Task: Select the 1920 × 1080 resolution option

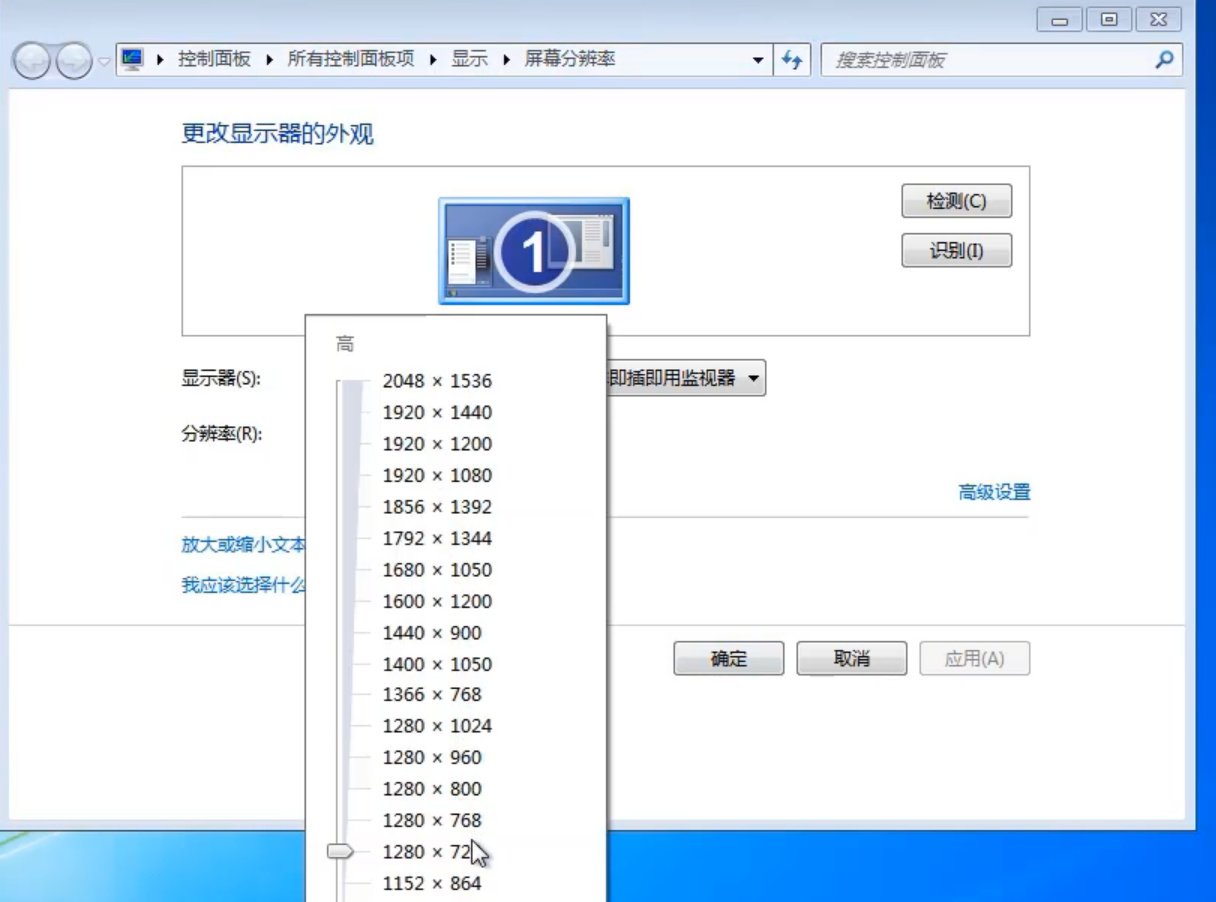Action: (437, 475)
